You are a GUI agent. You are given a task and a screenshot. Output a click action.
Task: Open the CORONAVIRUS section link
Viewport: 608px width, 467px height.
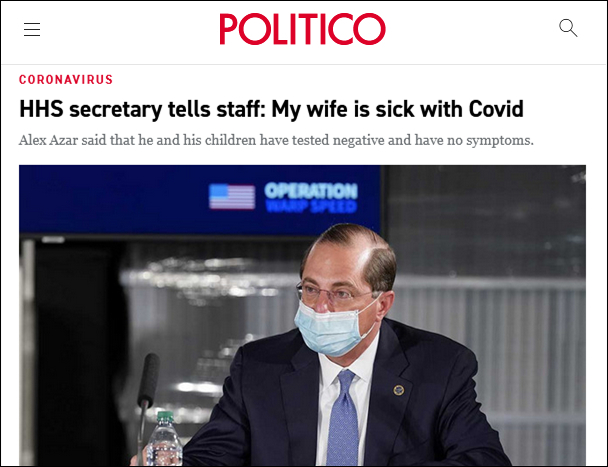pyautogui.click(x=66, y=80)
